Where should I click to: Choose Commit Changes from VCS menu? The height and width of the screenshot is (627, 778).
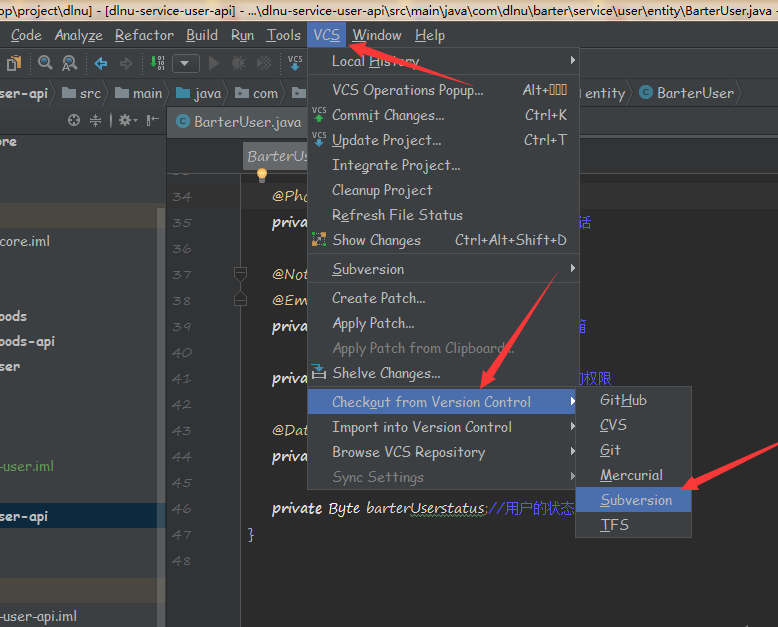coord(388,115)
